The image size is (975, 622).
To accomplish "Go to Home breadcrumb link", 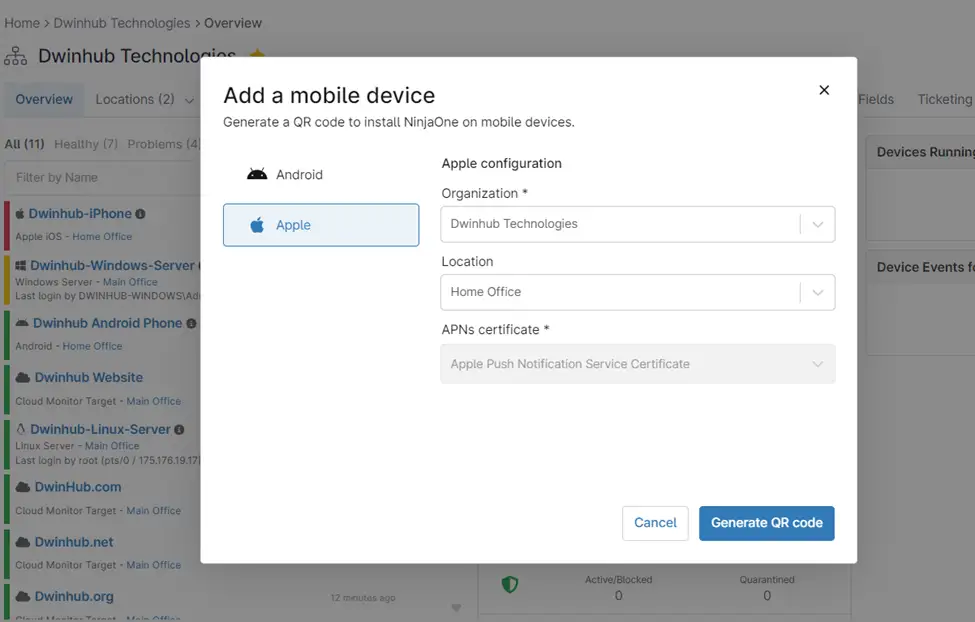I will coord(22,23).
